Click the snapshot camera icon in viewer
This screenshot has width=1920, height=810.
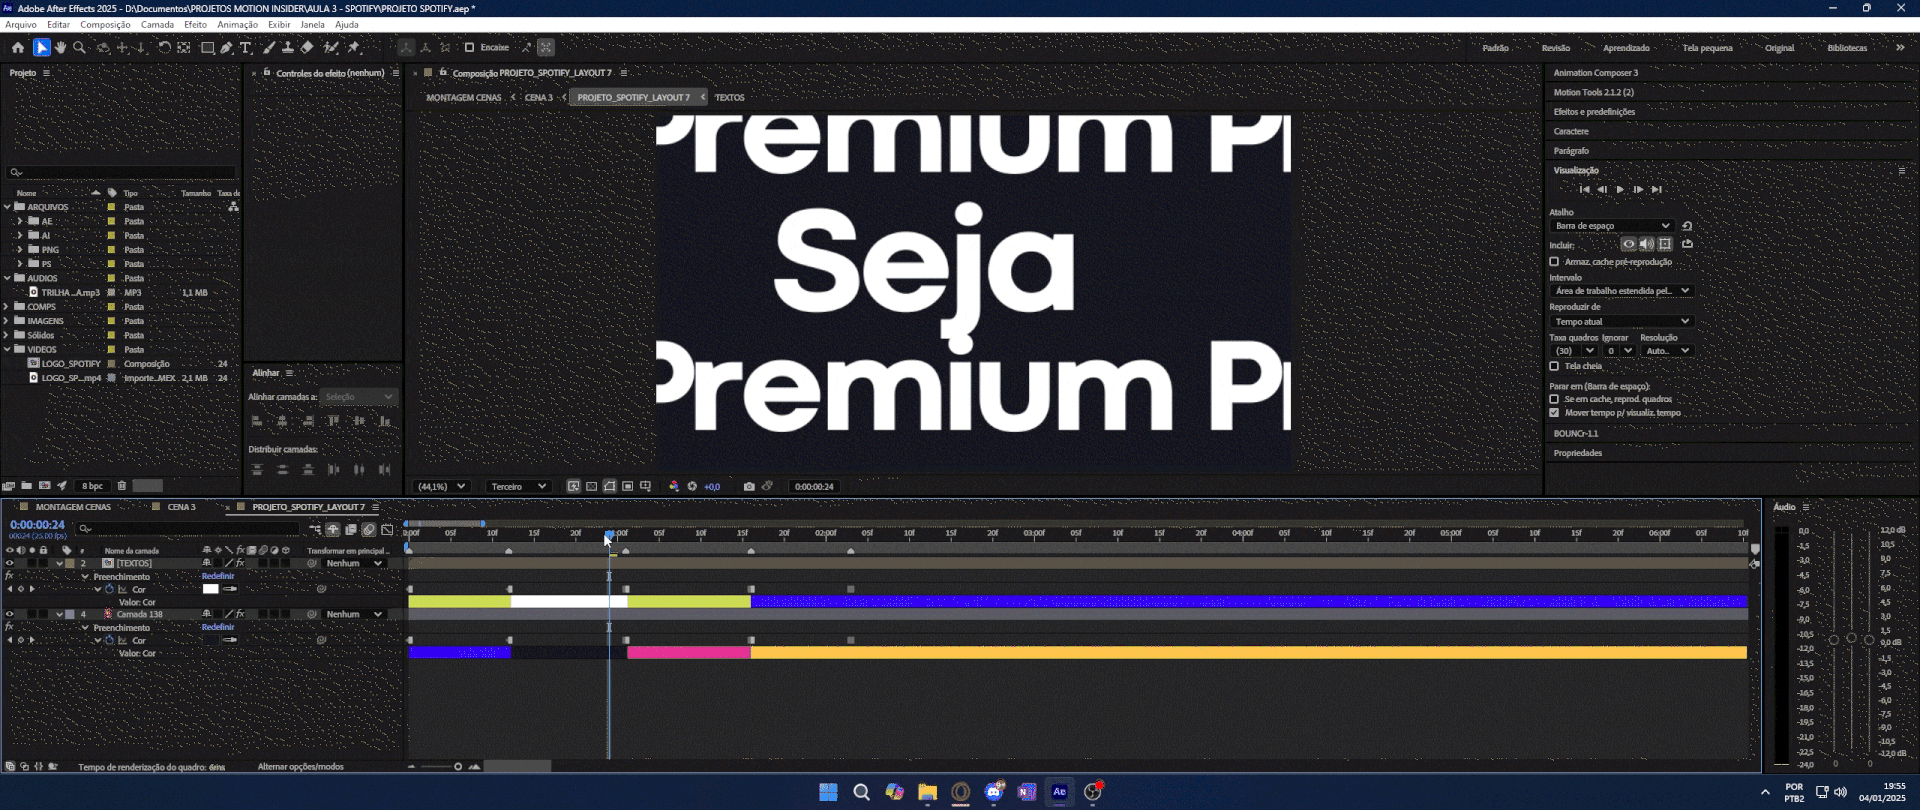tap(749, 486)
